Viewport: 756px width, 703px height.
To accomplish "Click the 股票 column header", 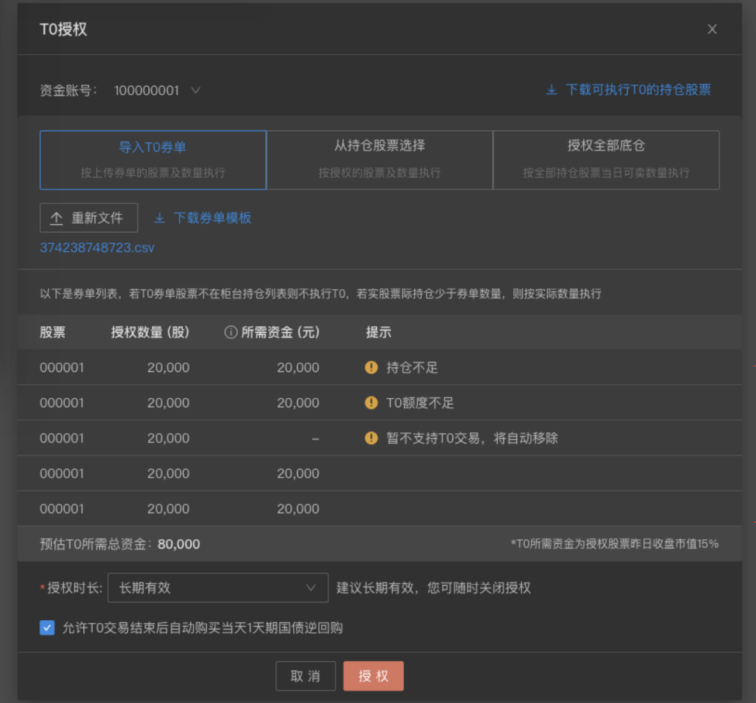I will [53, 332].
